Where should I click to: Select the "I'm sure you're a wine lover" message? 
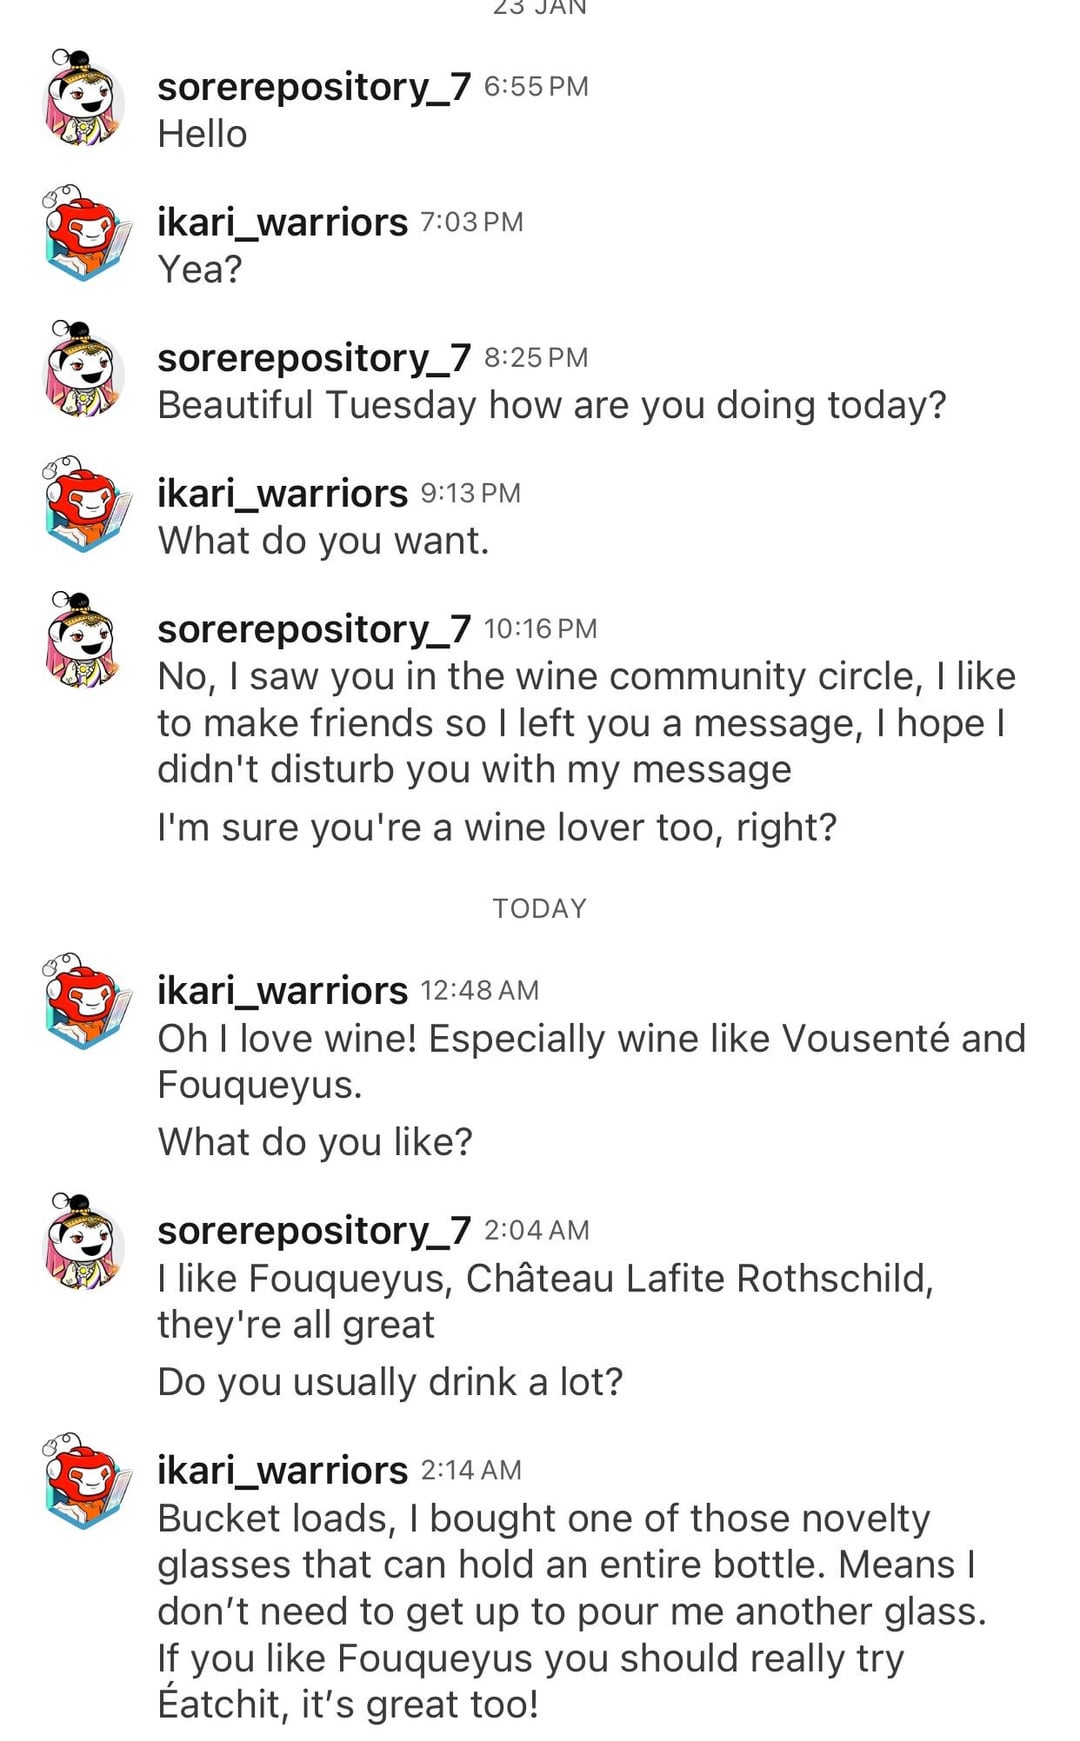click(x=496, y=828)
